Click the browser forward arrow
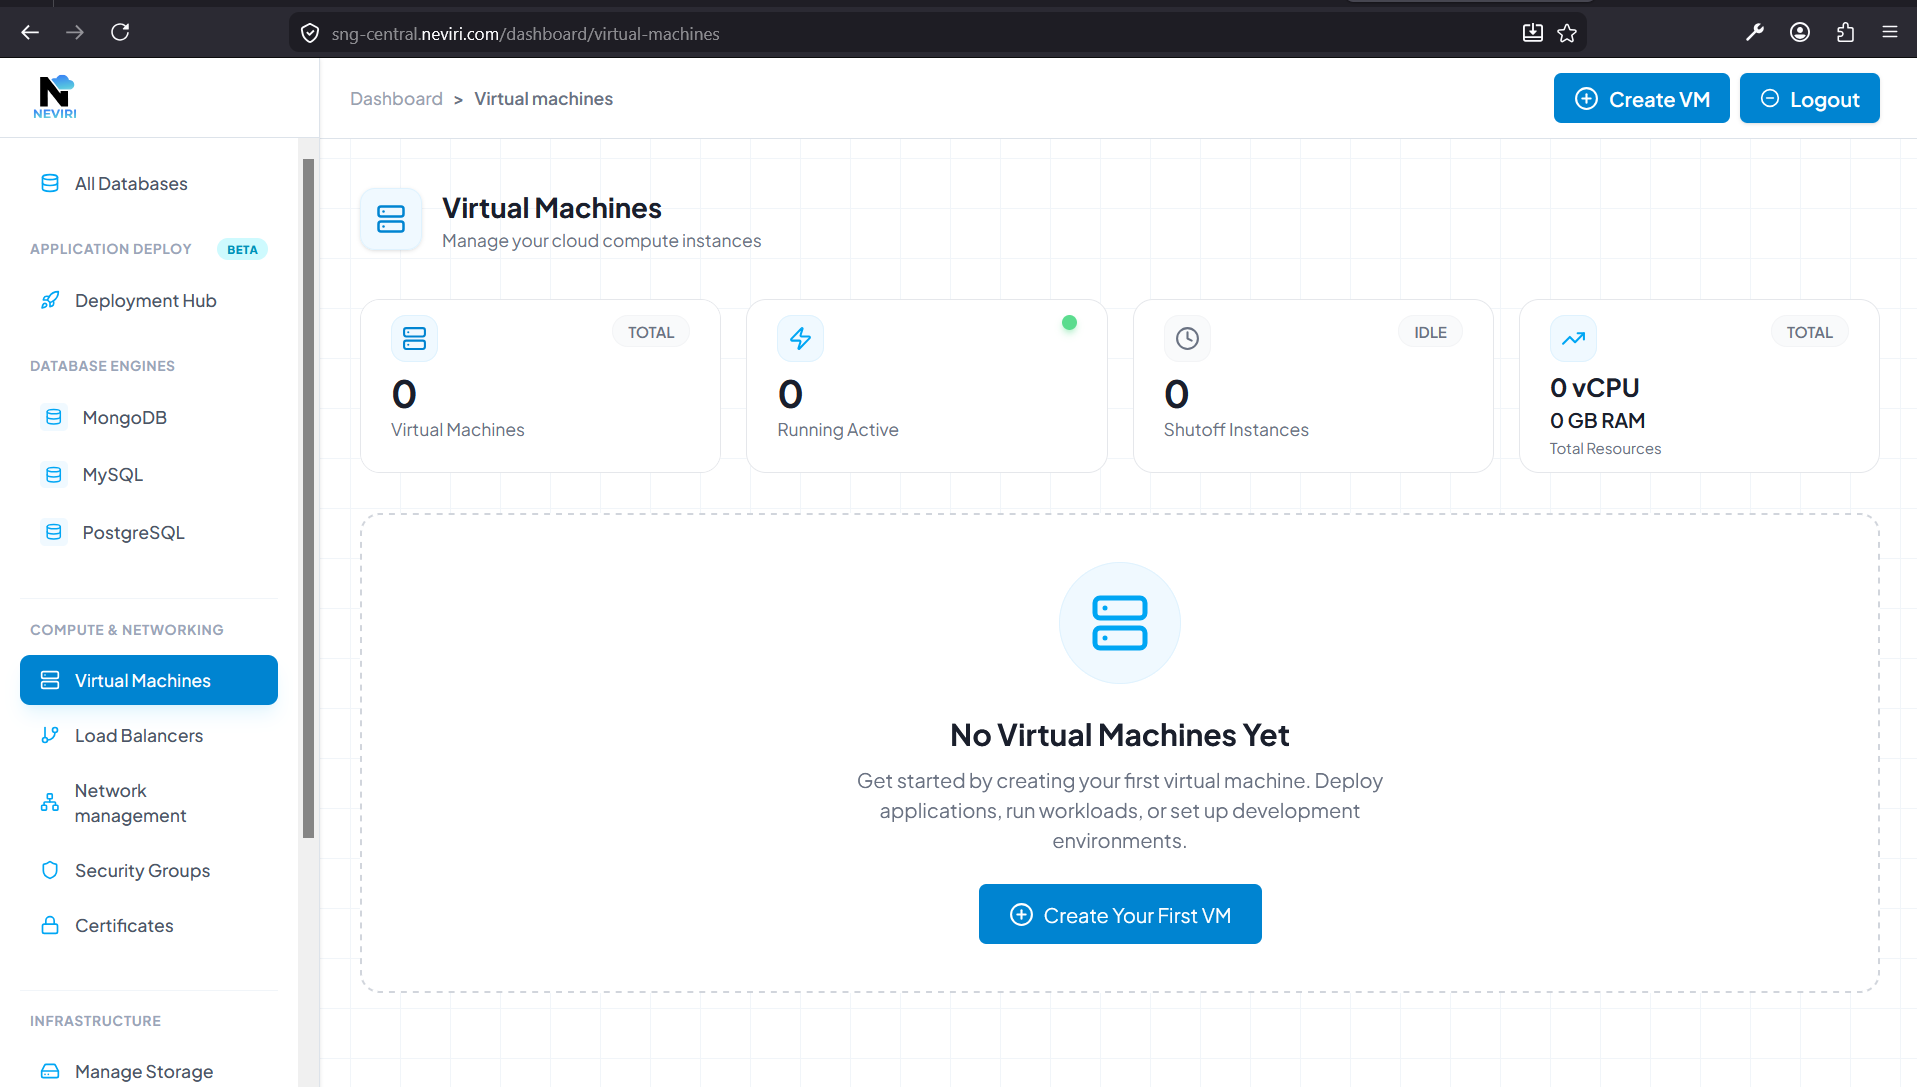The height and width of the screenshot is (1087, 1917). pos(75,32)
